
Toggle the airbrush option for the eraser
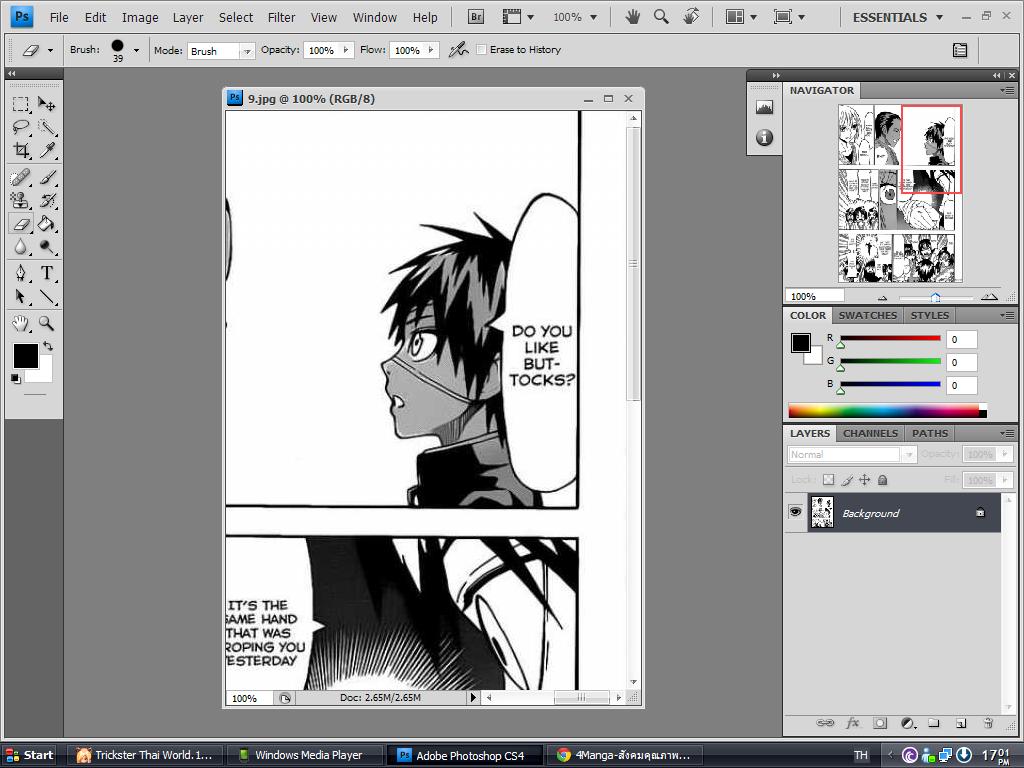click(x=458, y=50)
